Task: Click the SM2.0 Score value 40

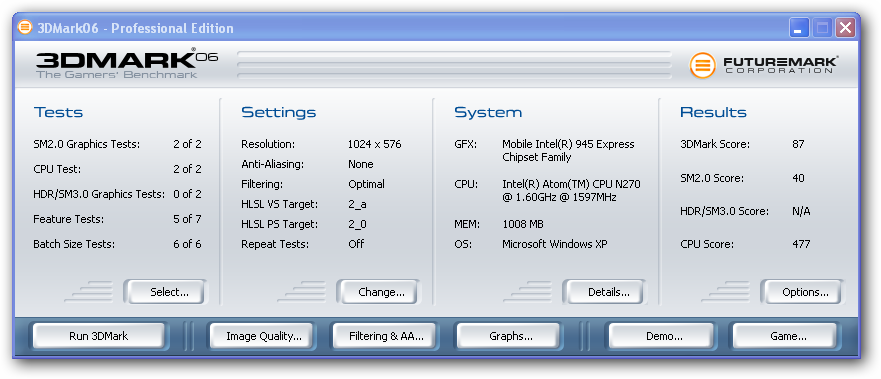Action: coord(798,179)
